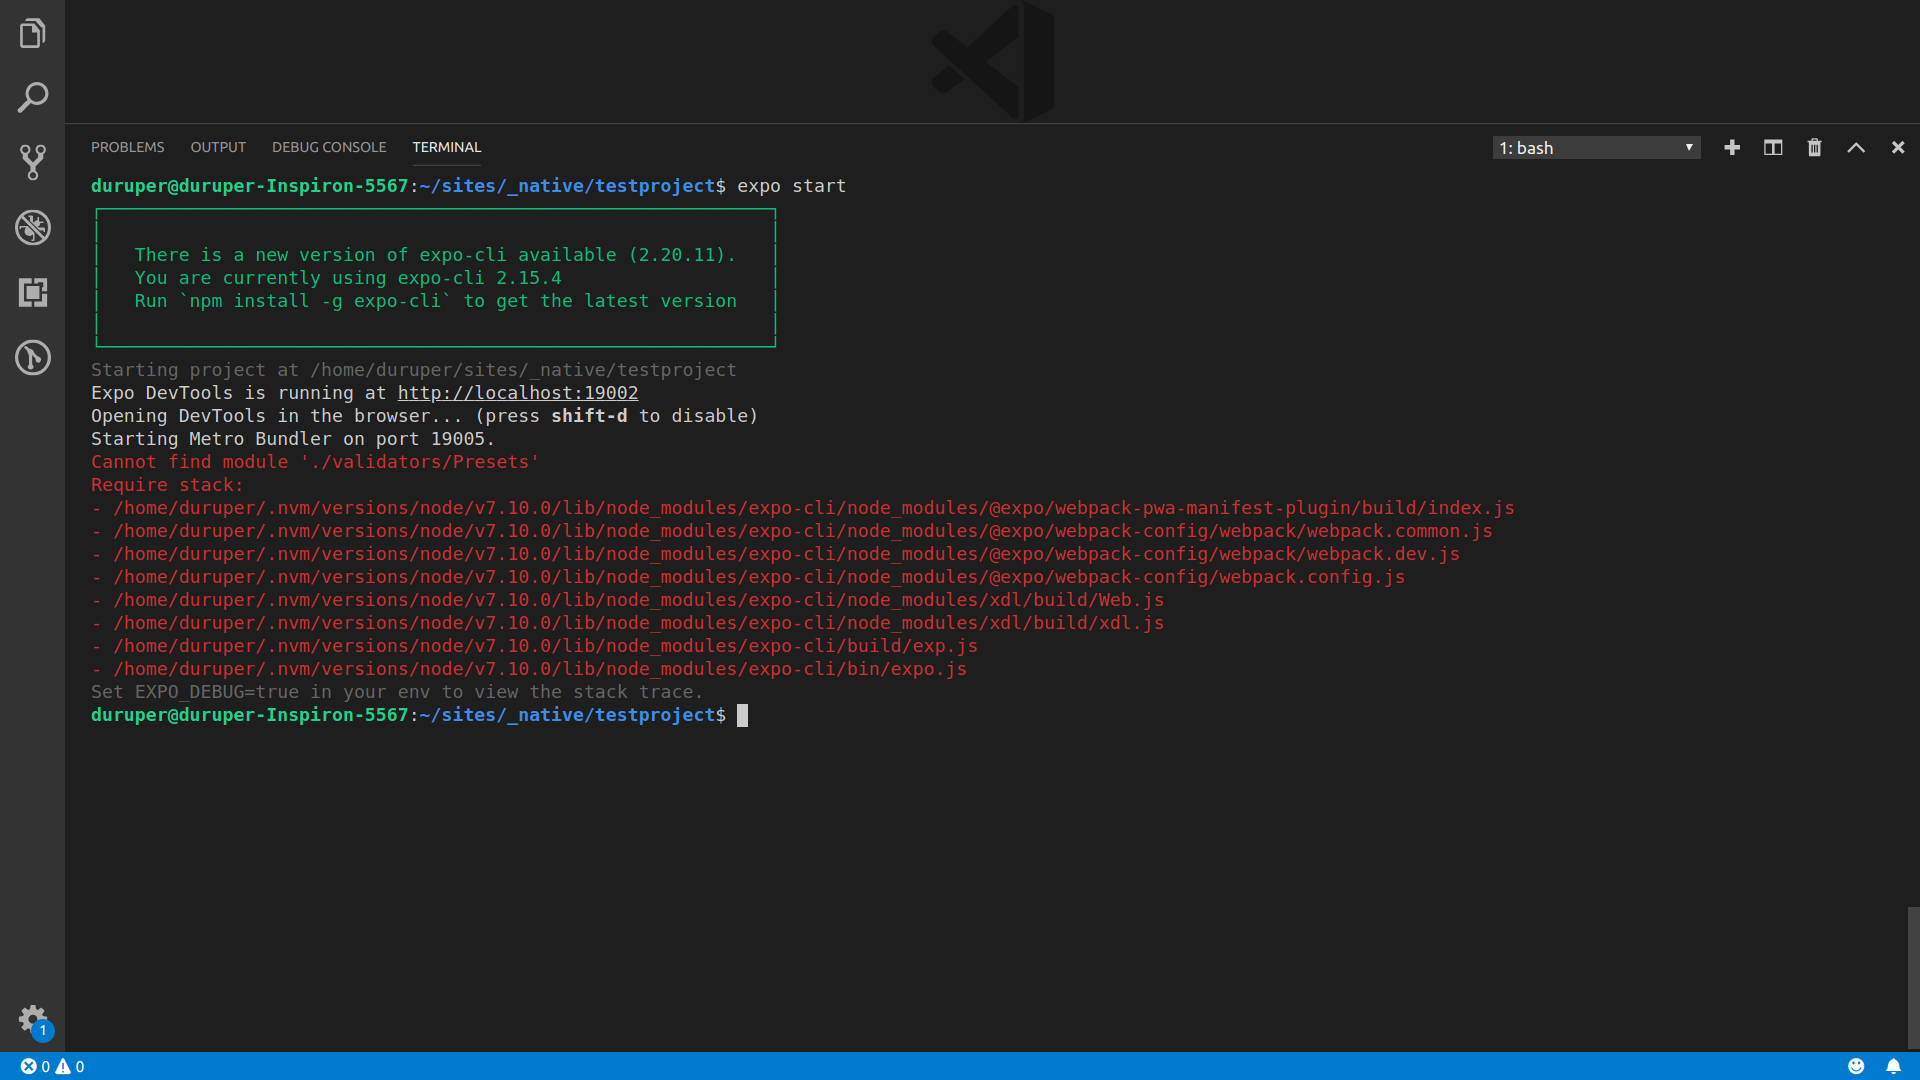The width and height of the screenshot is (1920, 1080).
Task: Select the TERMINAL tab
Action: click(446, 147)
